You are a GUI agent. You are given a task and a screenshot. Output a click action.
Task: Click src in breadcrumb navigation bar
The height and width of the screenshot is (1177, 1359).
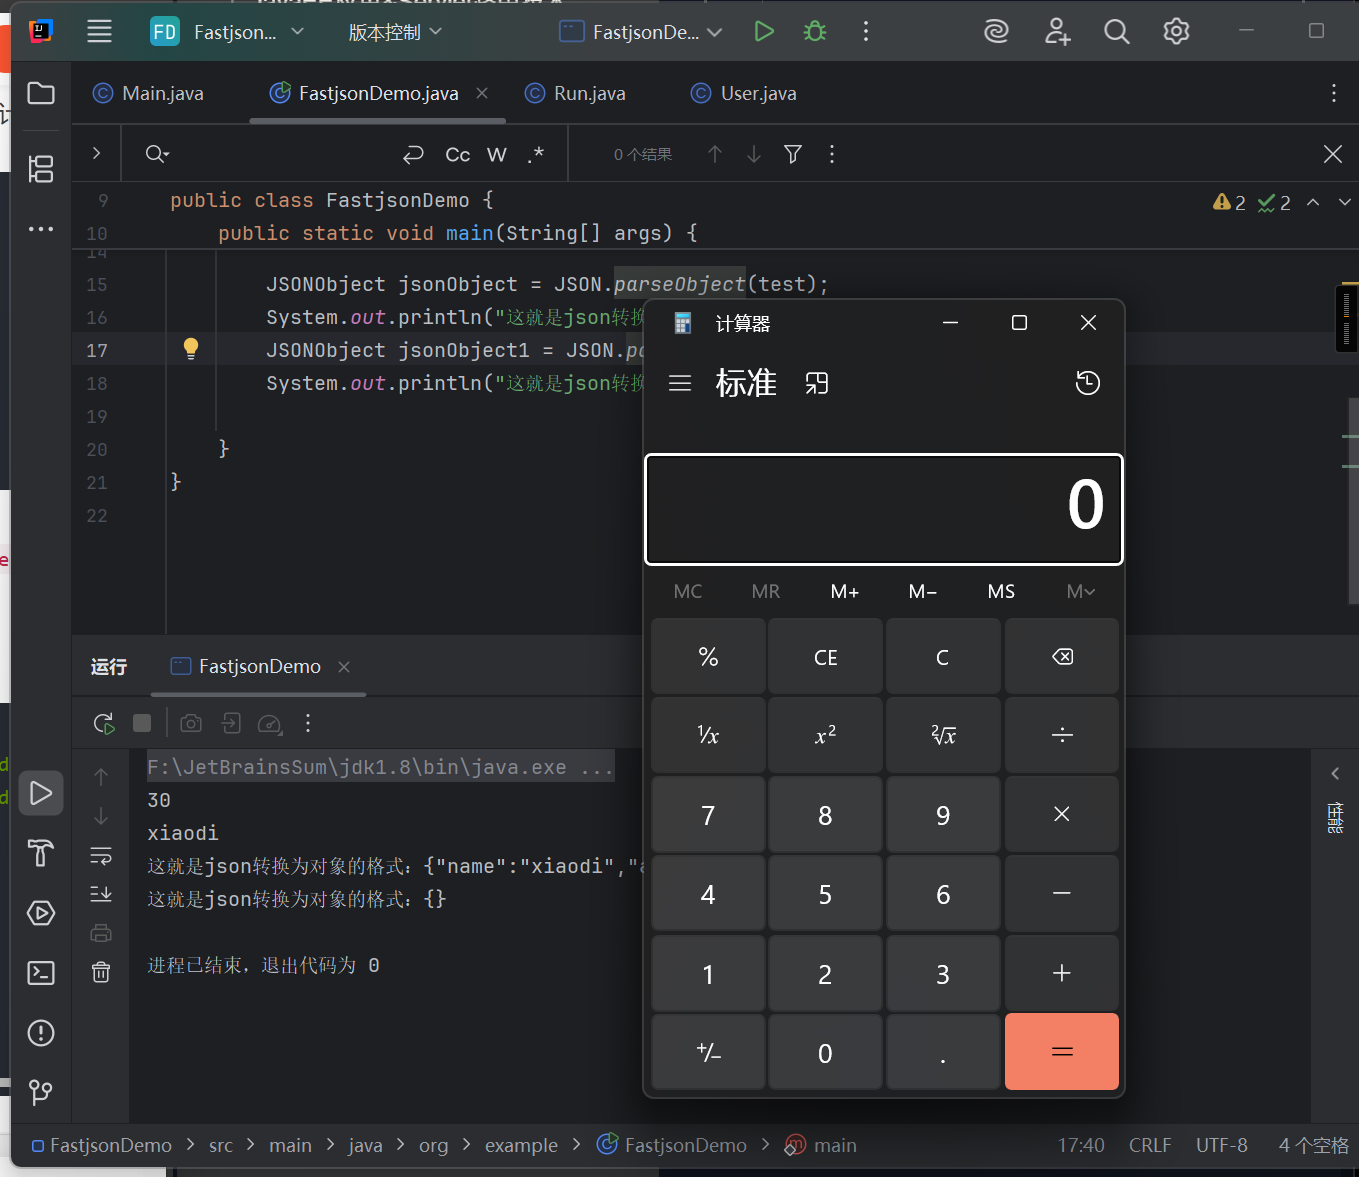221,1145
